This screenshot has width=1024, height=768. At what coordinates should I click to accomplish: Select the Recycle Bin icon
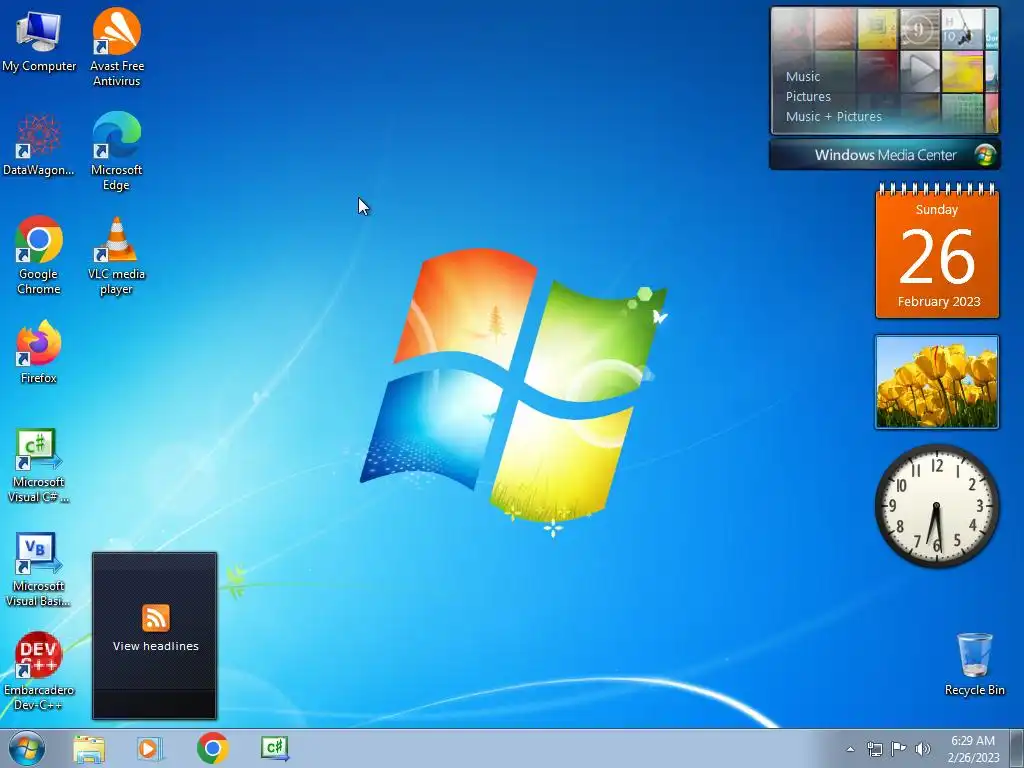tap(974, 664)
